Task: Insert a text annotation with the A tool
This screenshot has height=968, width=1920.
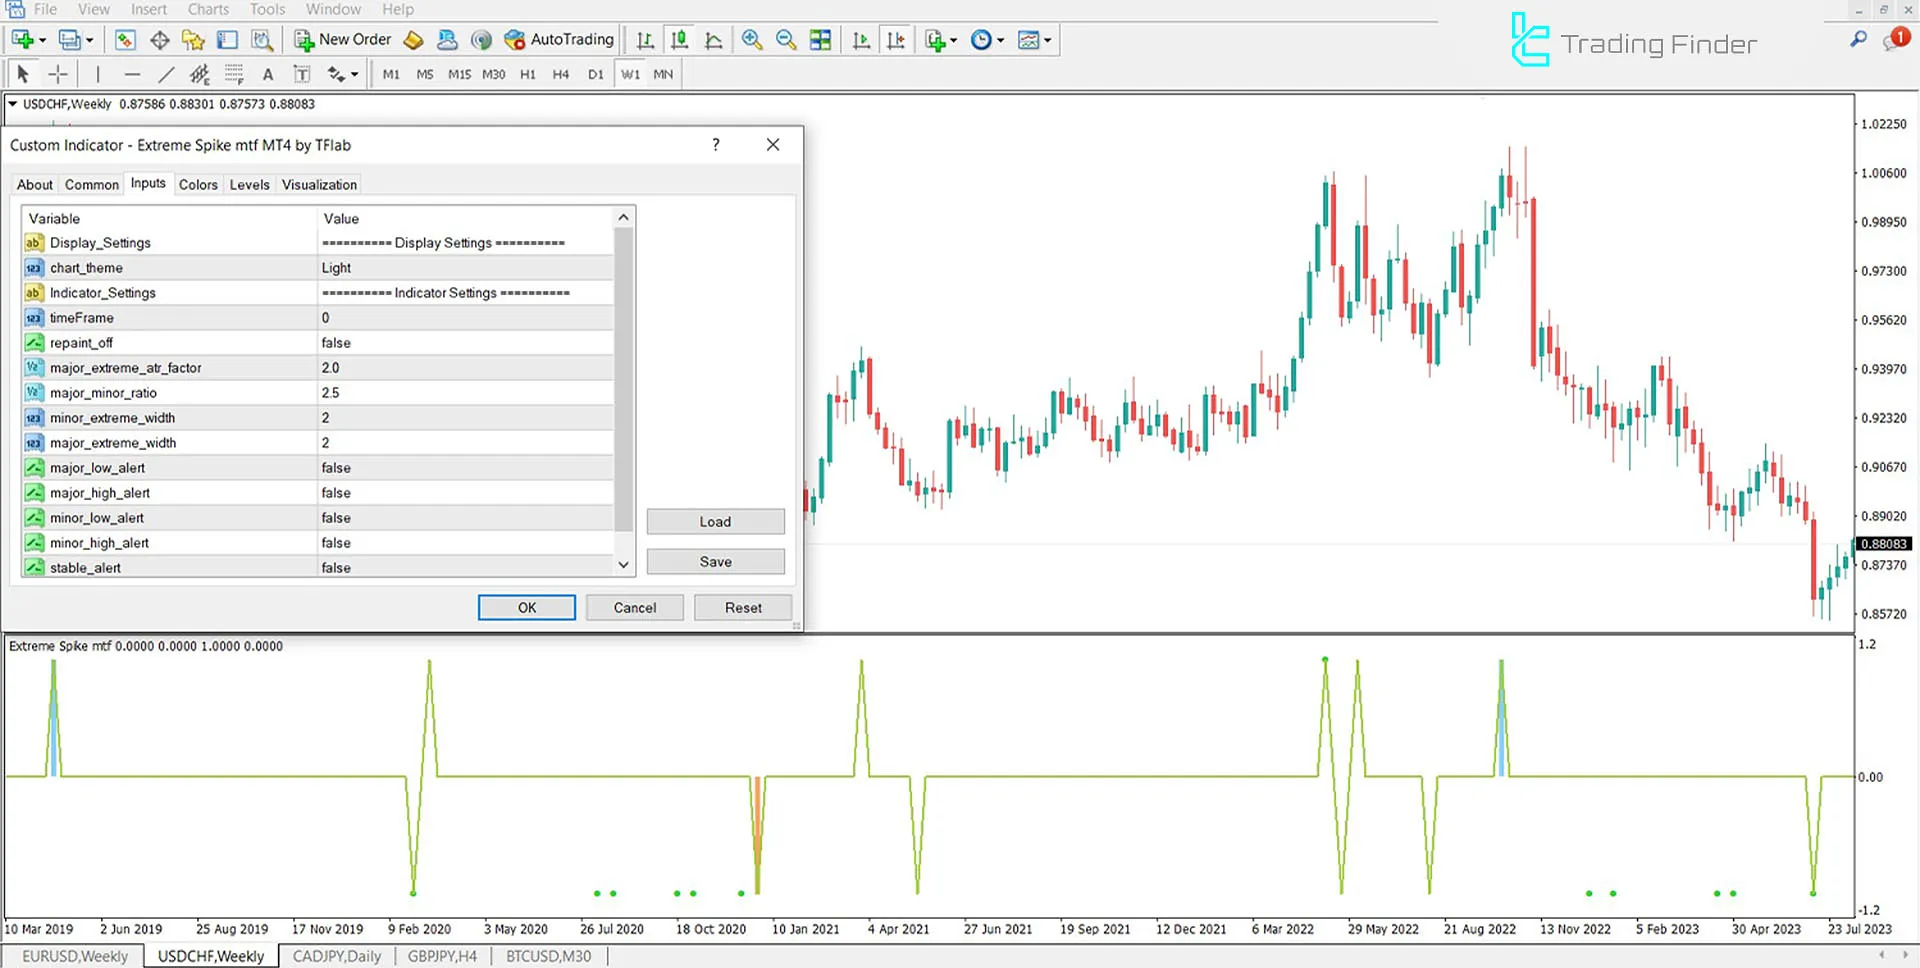Action: [x=268, y=73]
